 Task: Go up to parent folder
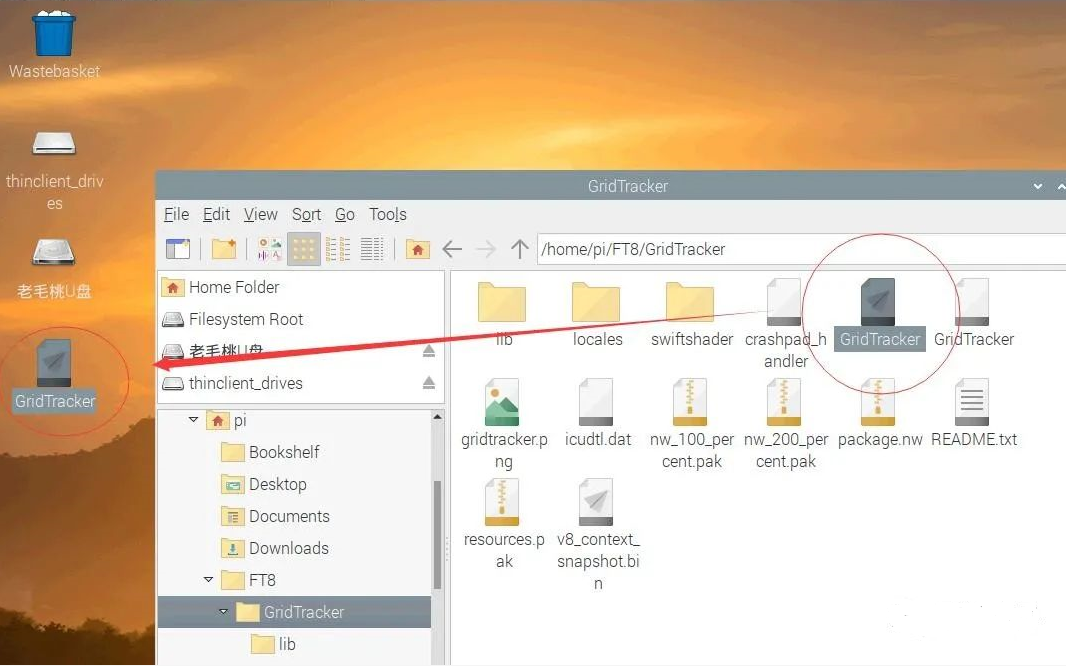coord(519,249)
